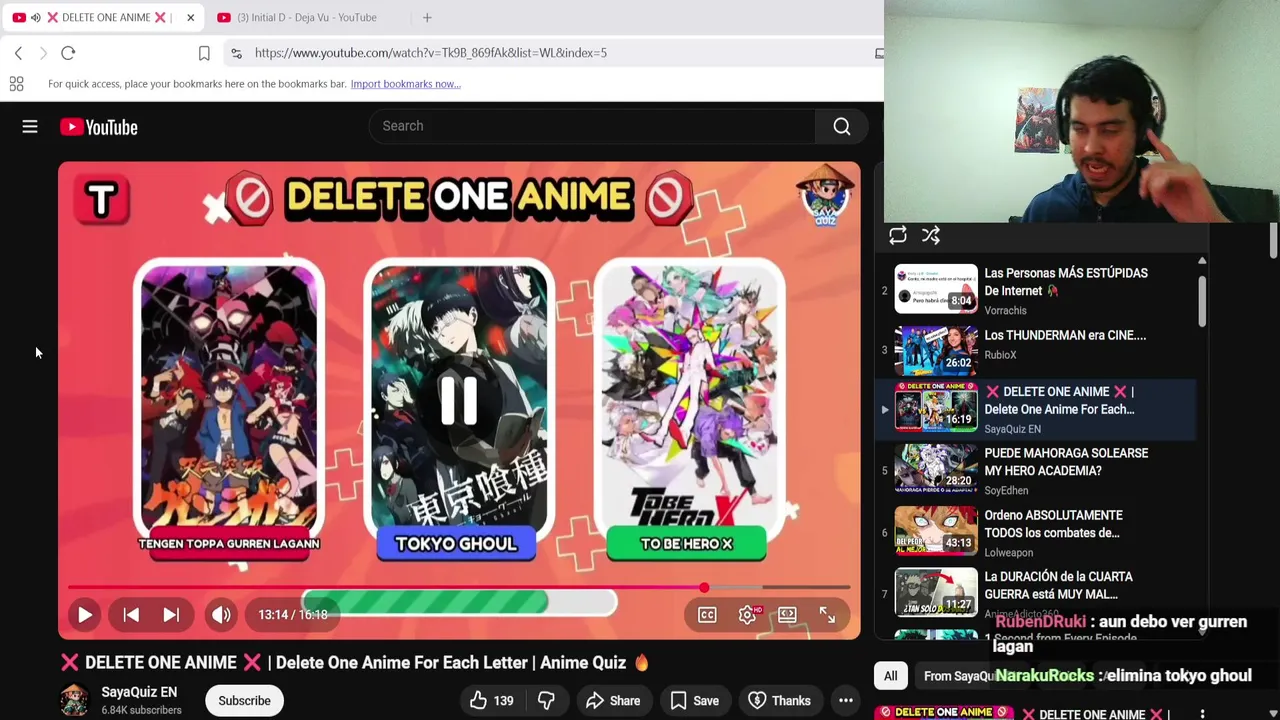Switch the player to theater mode
The image size is (1280, 720).
787,615
